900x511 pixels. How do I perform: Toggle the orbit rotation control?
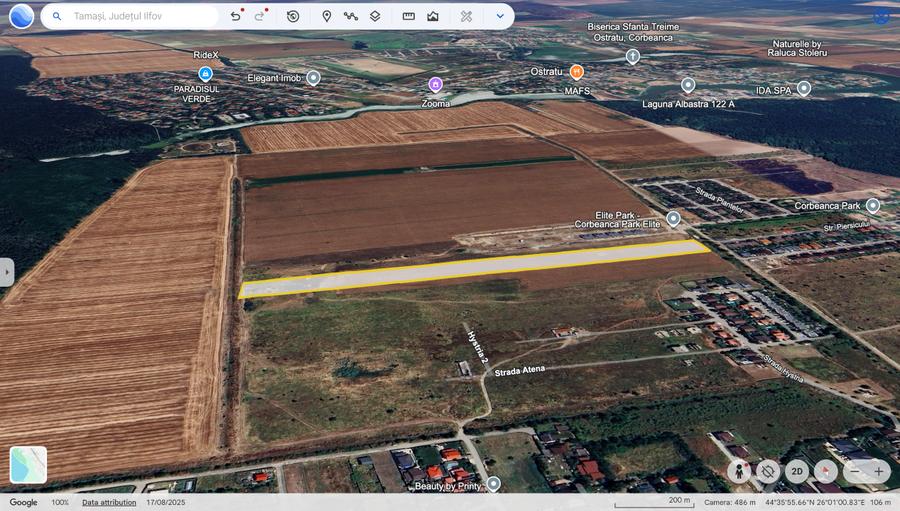click(x=768, y=471)
